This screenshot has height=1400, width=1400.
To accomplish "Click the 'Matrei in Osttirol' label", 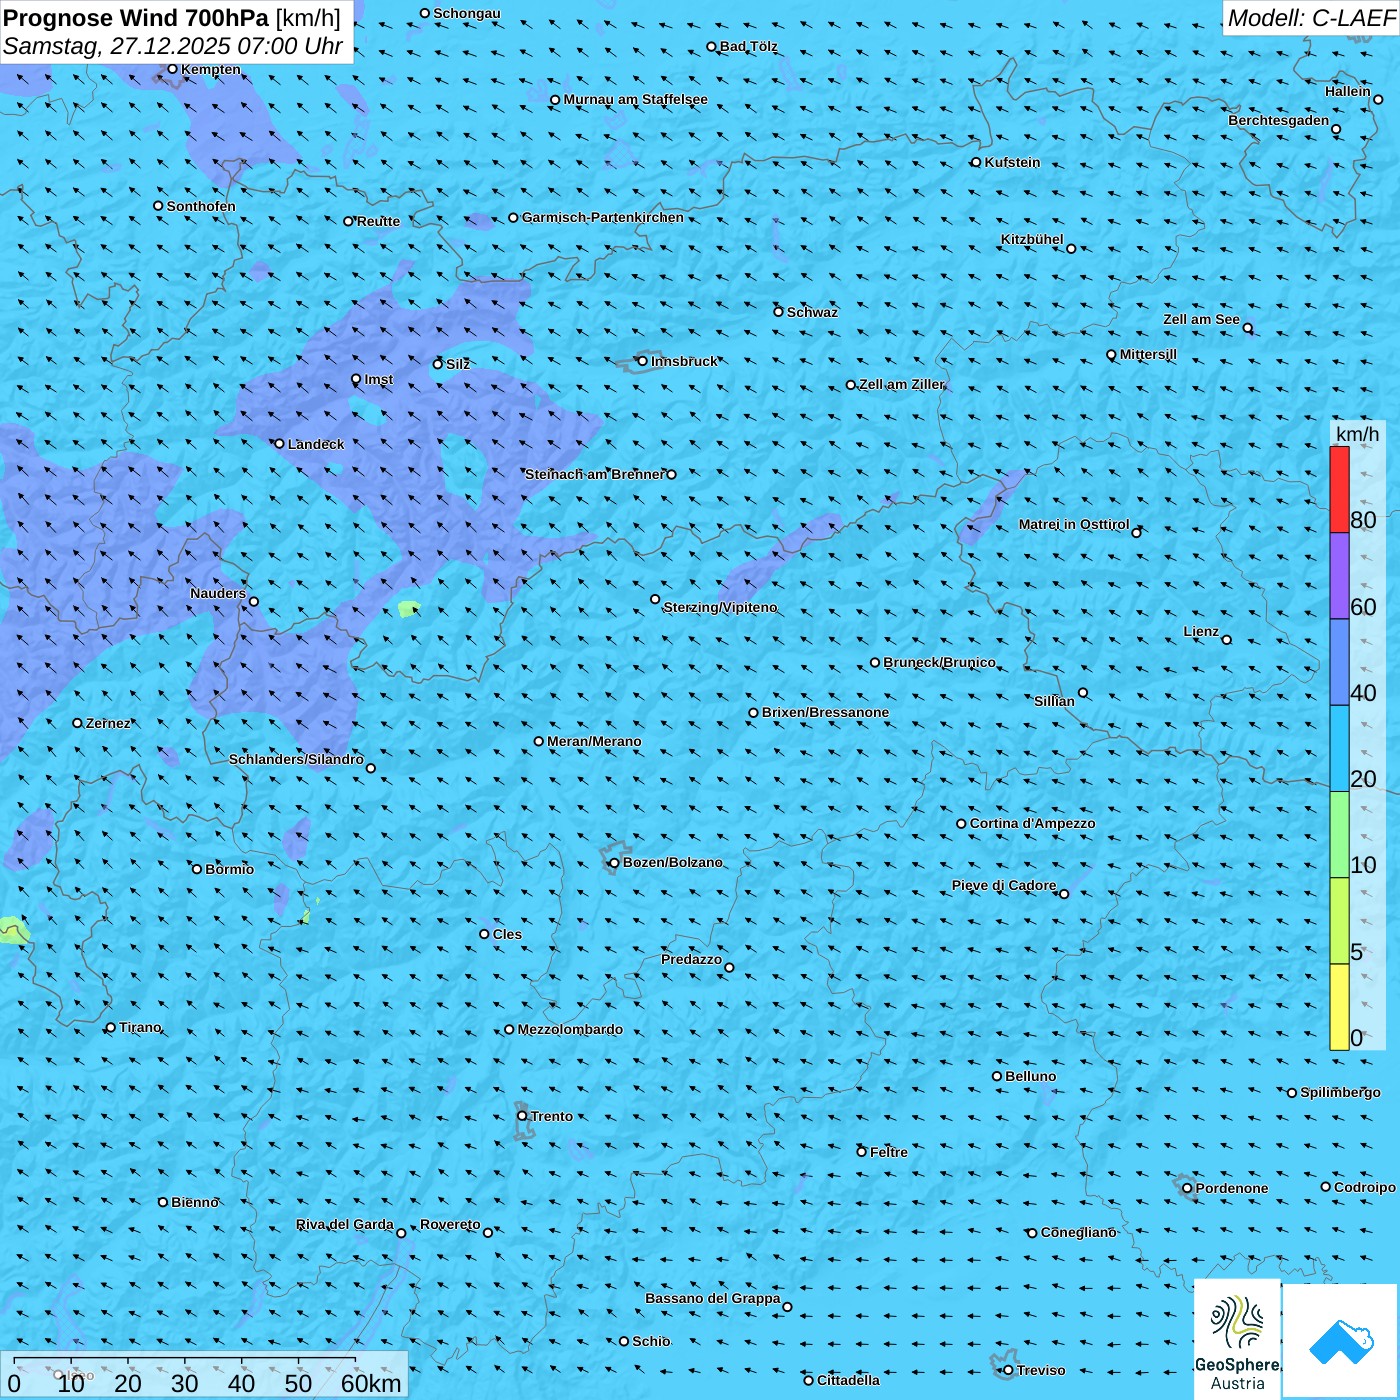I will pyautogui.click(x=1074, y=524).
